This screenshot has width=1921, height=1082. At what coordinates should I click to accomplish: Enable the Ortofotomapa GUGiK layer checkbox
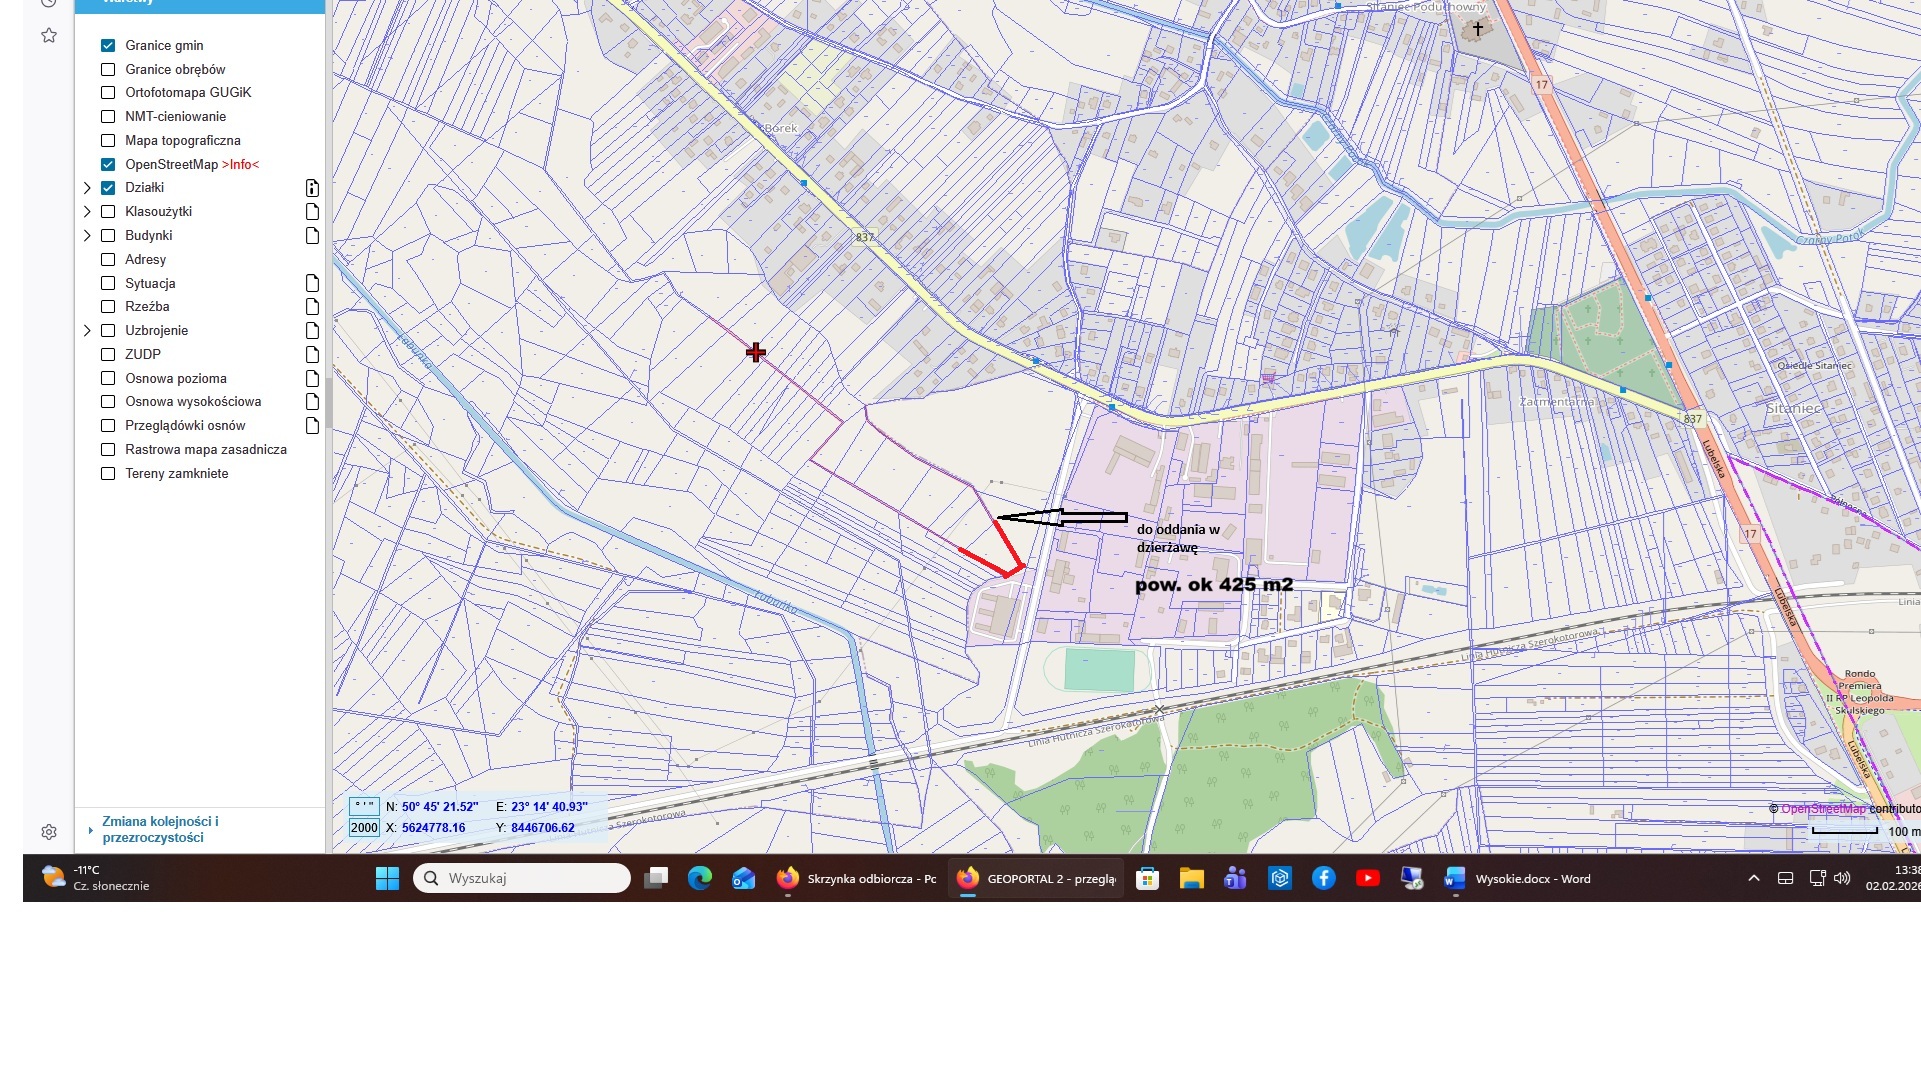click(108, 93)
